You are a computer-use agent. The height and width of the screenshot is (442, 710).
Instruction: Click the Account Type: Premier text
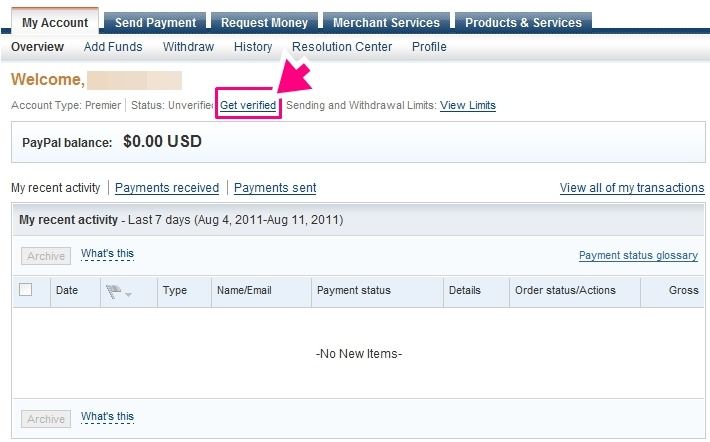[66, 105]
